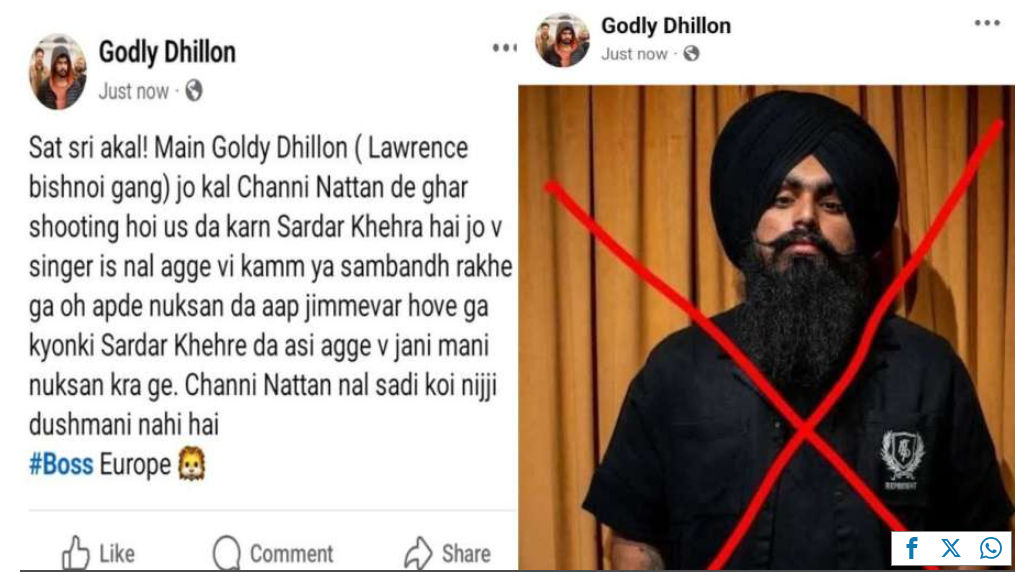Image resolution: width=1022 pixels, height=572 pixels.
Task: Share via the X icon
Action: pyautogui.click(x=950, y=548)
